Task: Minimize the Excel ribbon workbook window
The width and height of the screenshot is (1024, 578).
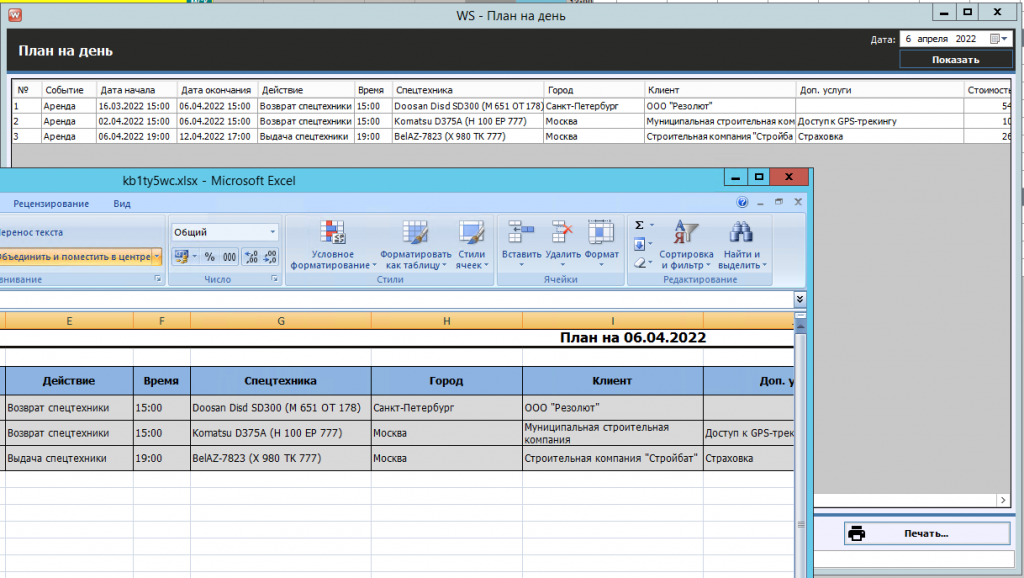Action: pos(760,202)
